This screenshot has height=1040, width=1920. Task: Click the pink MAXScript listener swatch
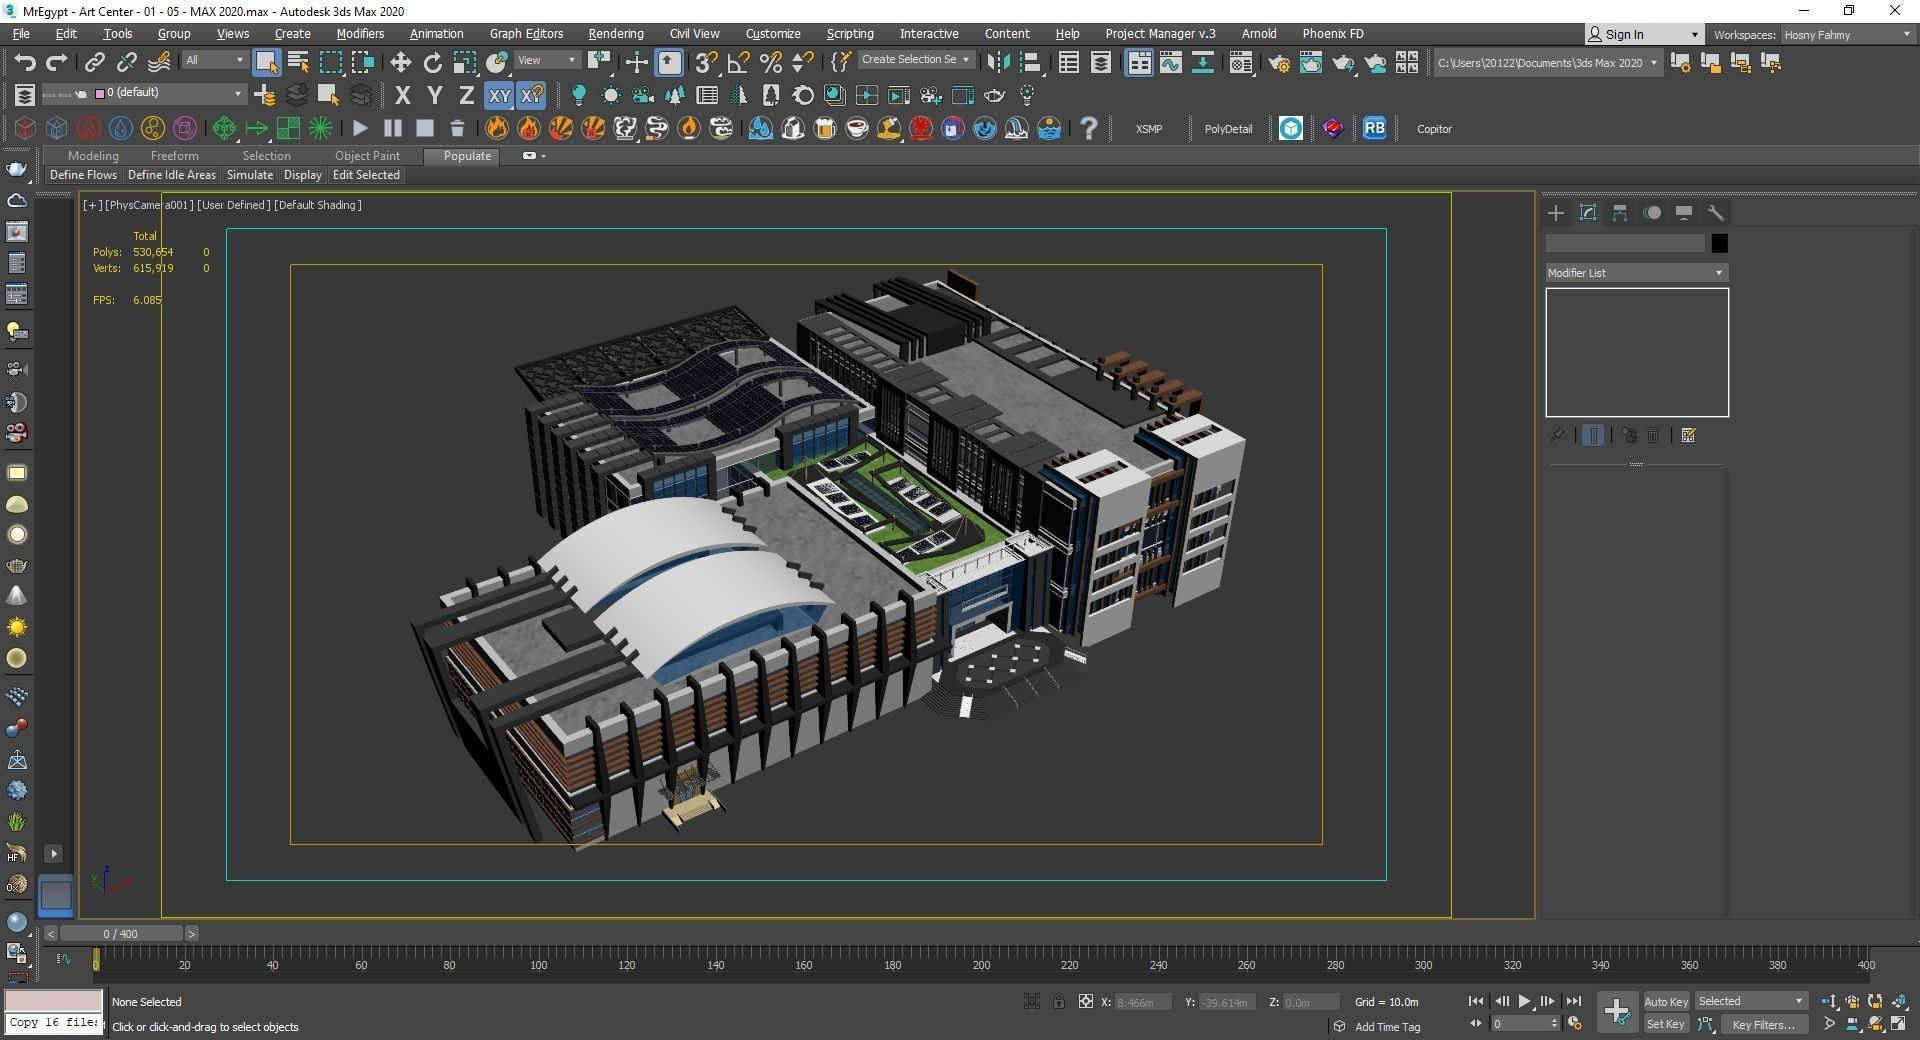click(54, 1001)
